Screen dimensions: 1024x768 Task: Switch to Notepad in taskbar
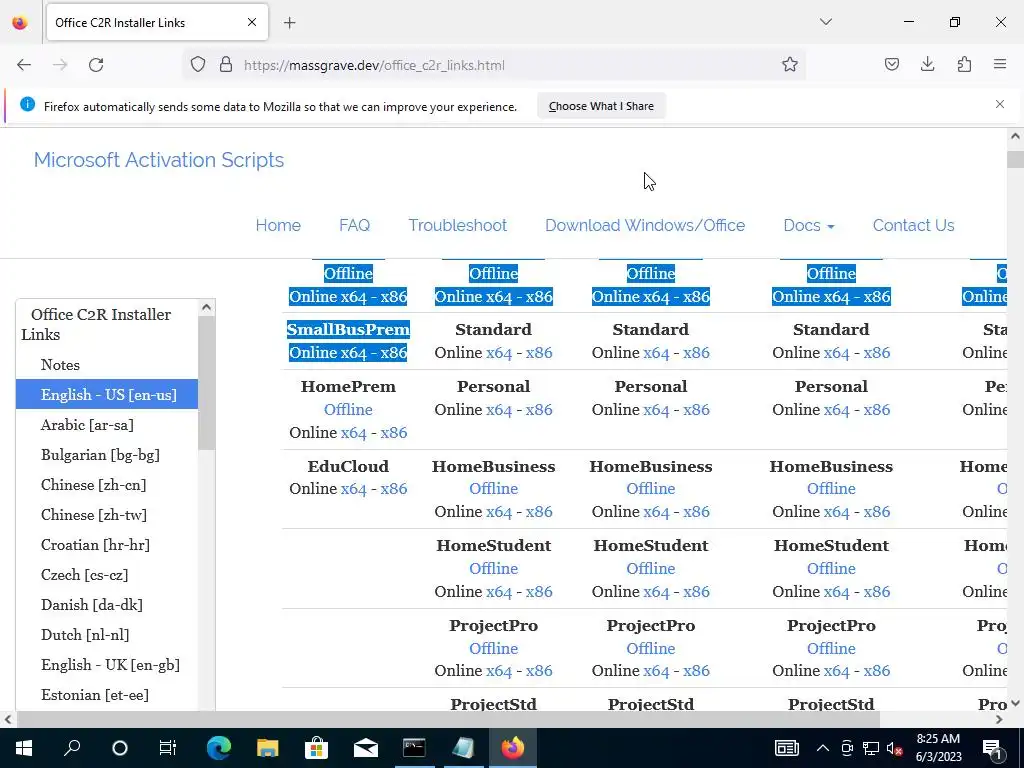[x=463, y=748]
